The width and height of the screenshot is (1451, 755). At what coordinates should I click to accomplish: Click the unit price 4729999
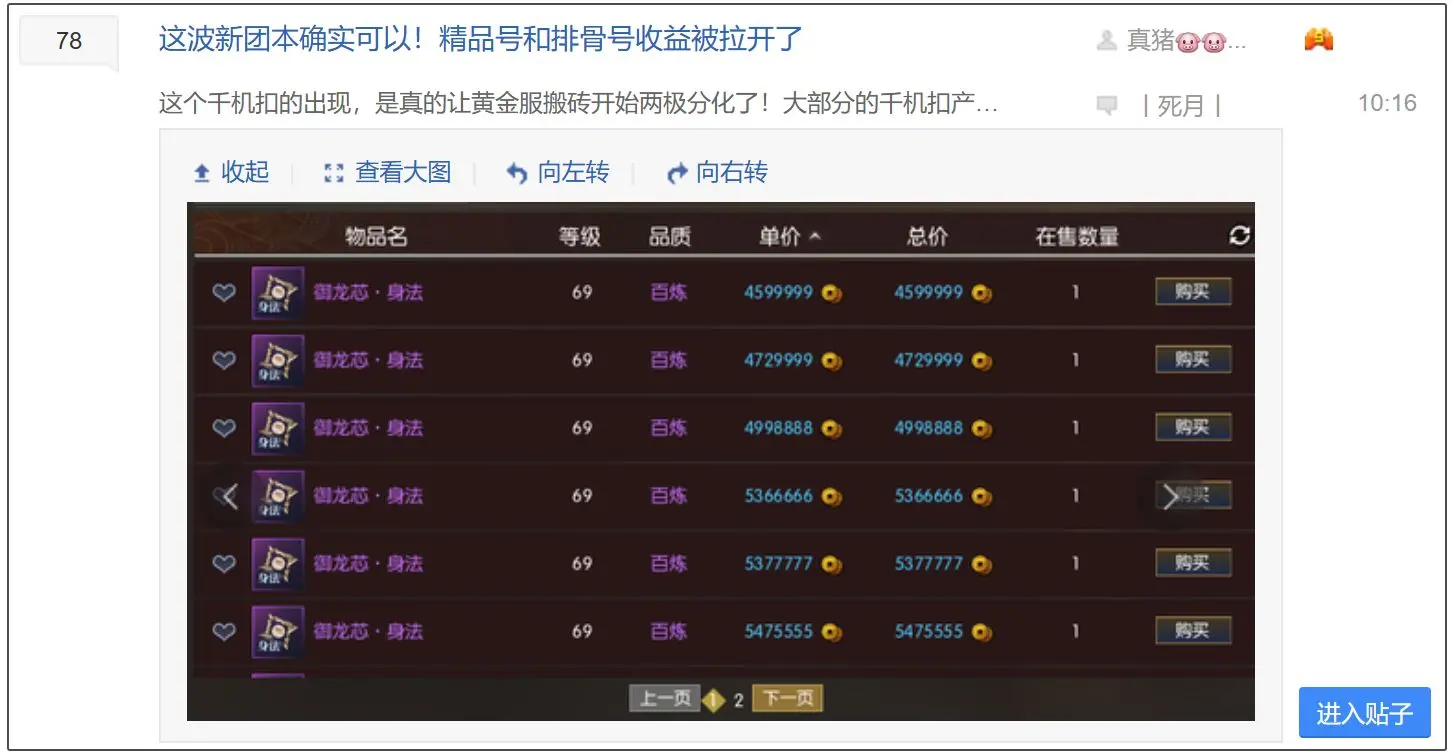pos(778,360)
